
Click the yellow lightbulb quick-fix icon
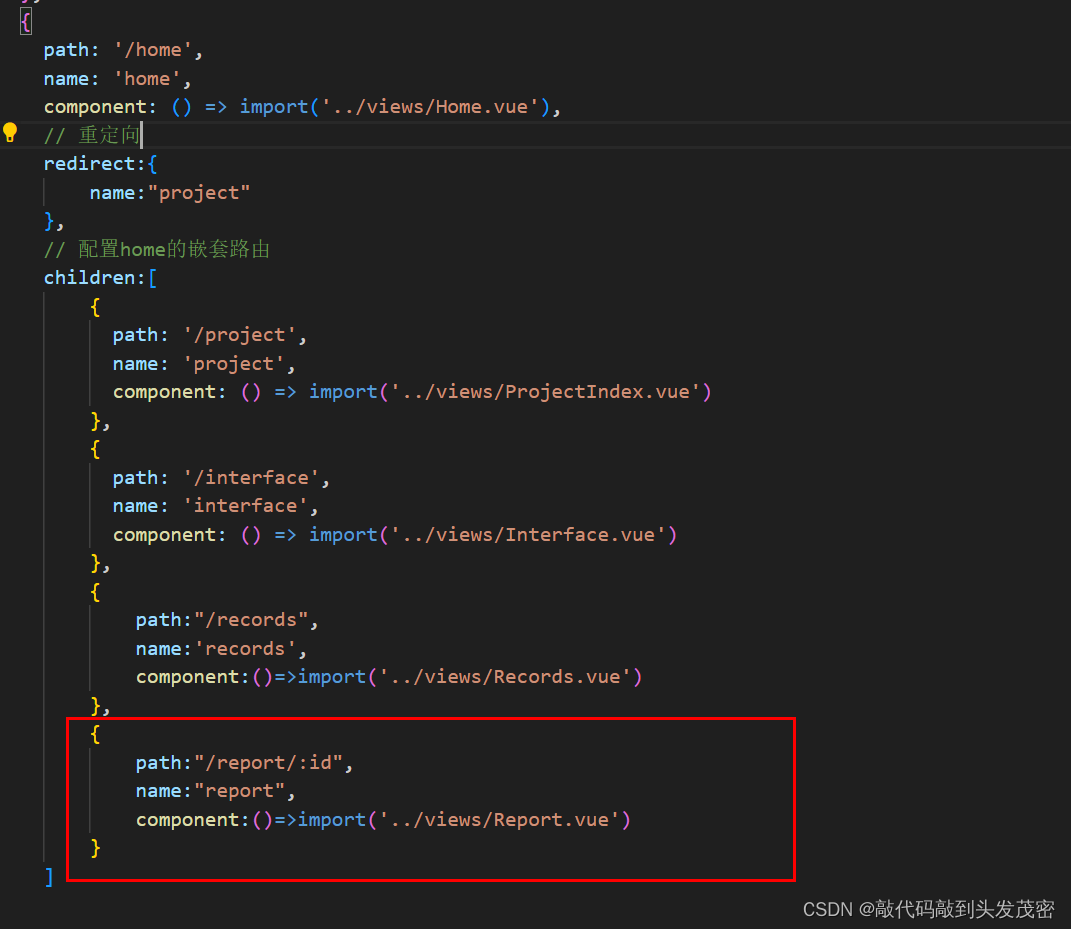(10, 133)
